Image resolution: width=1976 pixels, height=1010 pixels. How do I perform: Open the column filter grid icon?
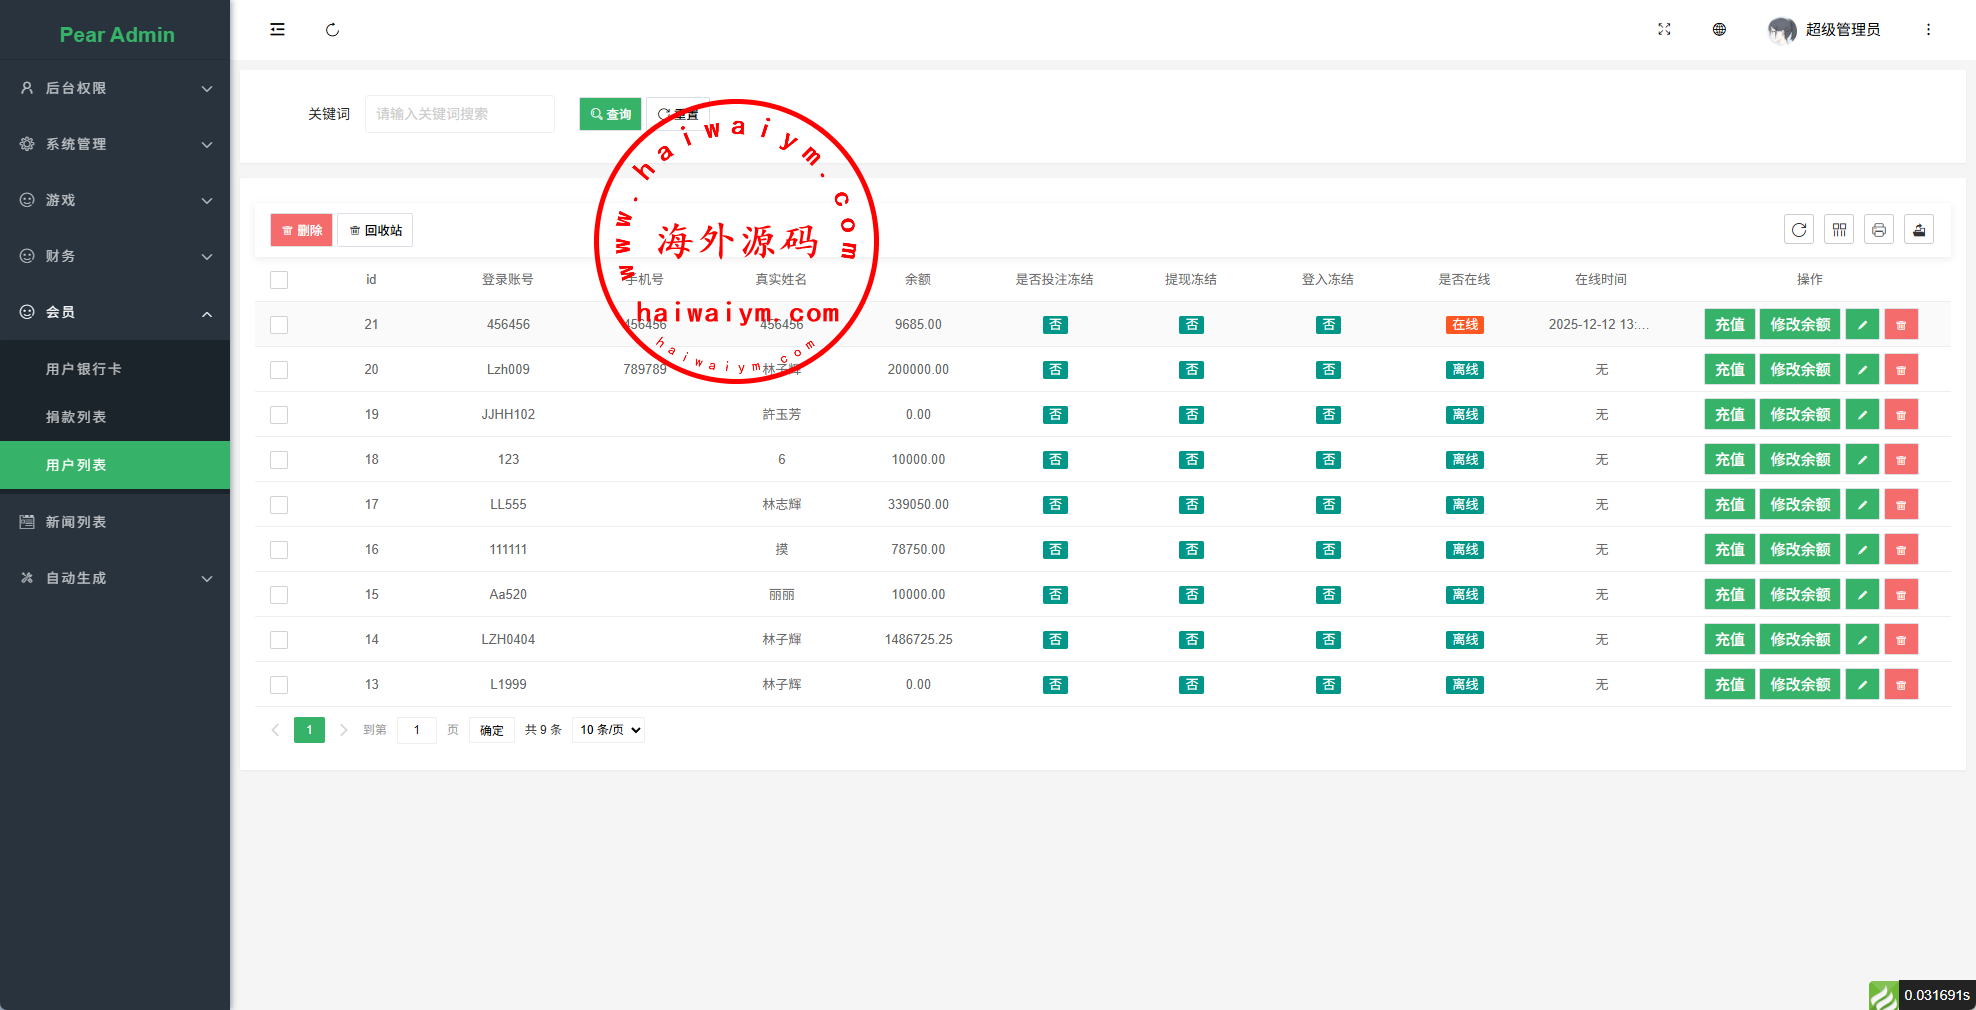(1839, 230)
